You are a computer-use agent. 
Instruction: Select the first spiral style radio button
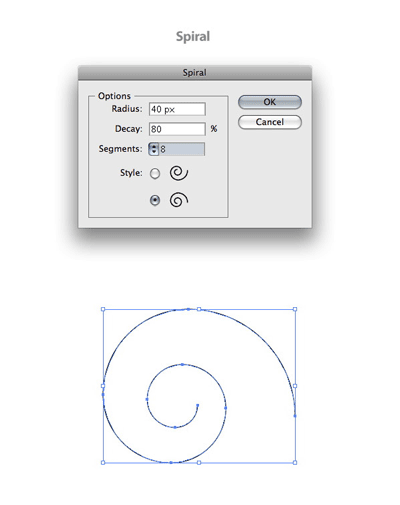[x=155, y=174]
